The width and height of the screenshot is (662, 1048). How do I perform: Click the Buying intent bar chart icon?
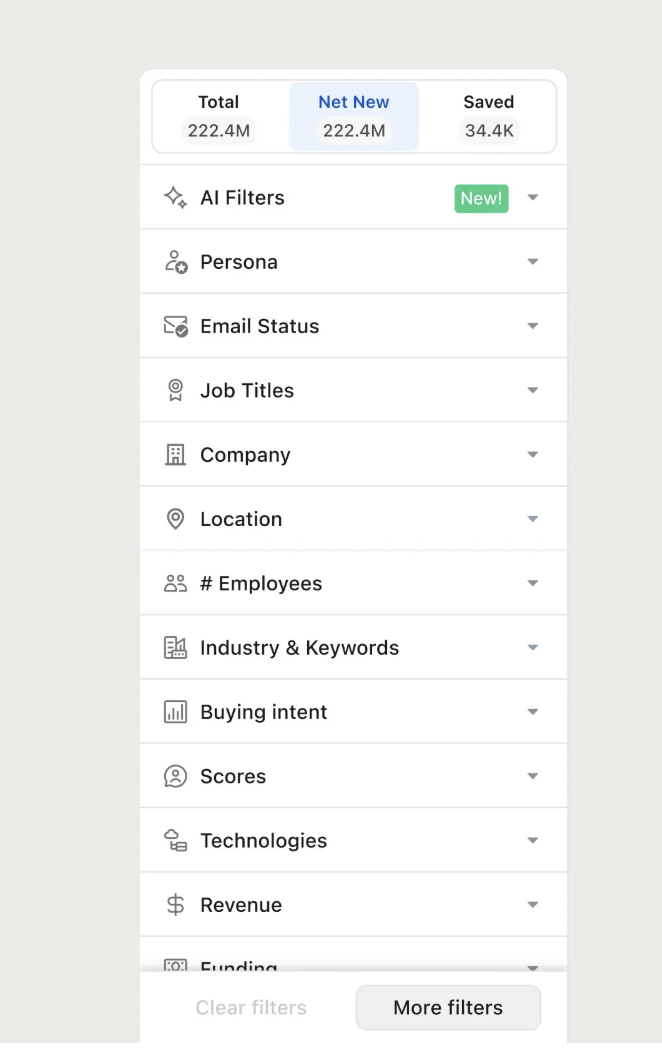tap(175, 712)
